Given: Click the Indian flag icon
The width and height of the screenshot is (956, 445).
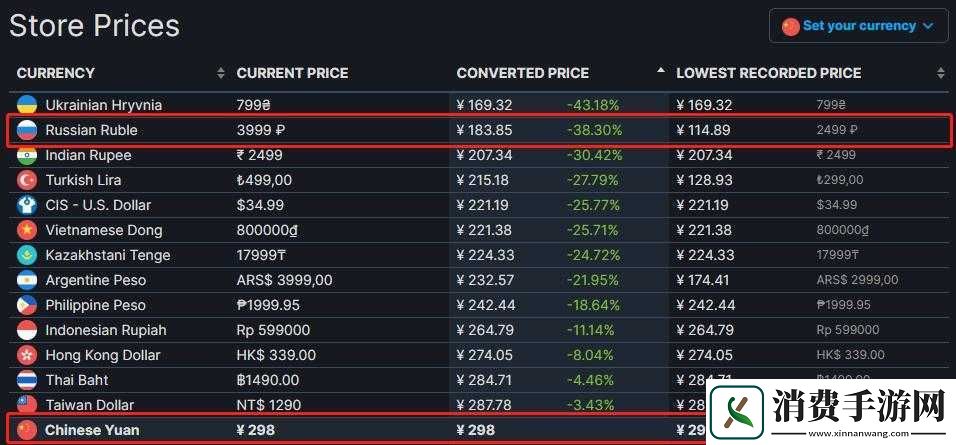Looking at the screenshot, I should (x=27, y=155).
